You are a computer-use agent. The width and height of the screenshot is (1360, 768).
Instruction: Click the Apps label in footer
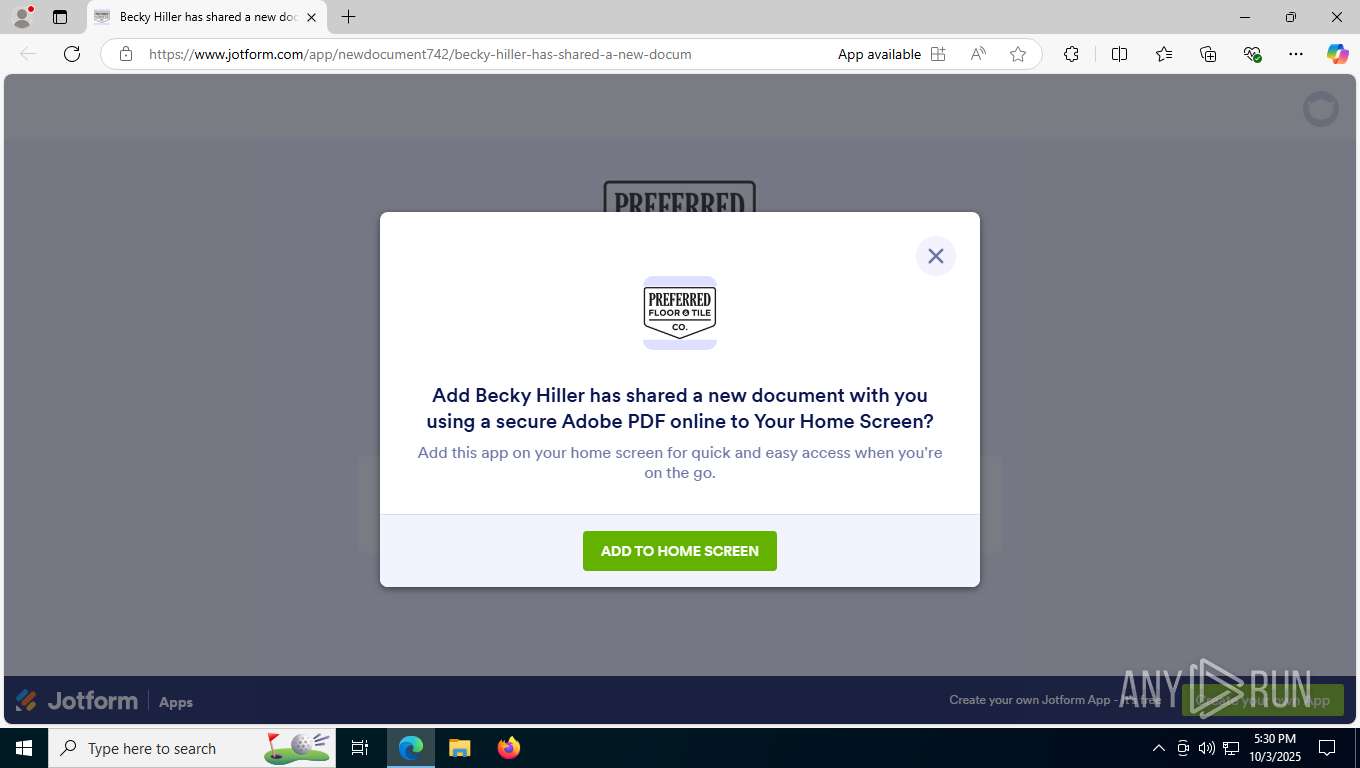(176, 702)
